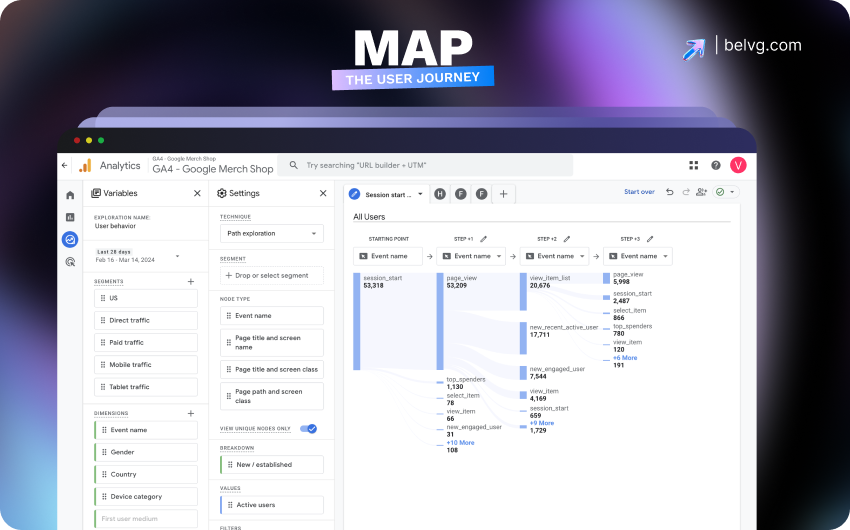Edit Step +1 with pencil icon

tap(484, 239)
